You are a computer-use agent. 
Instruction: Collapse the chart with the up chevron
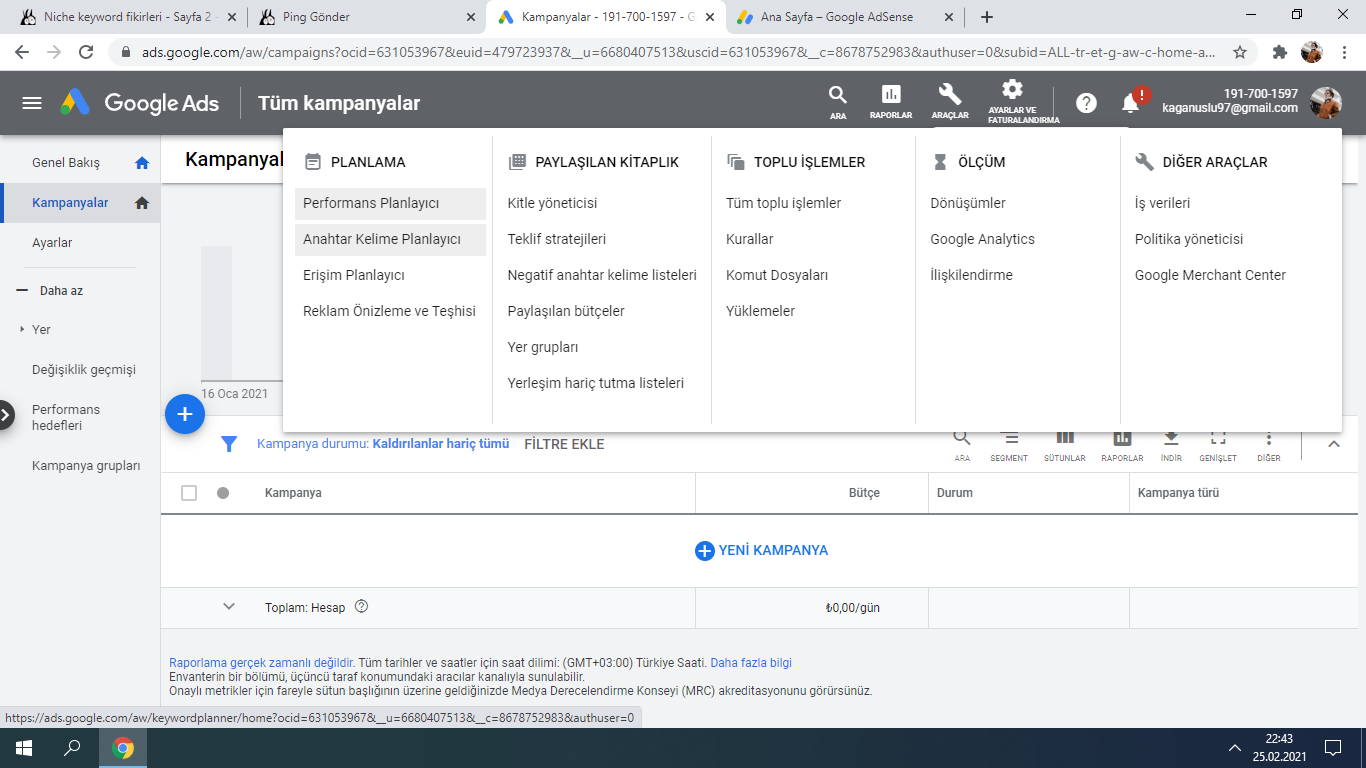point(1334,444)
